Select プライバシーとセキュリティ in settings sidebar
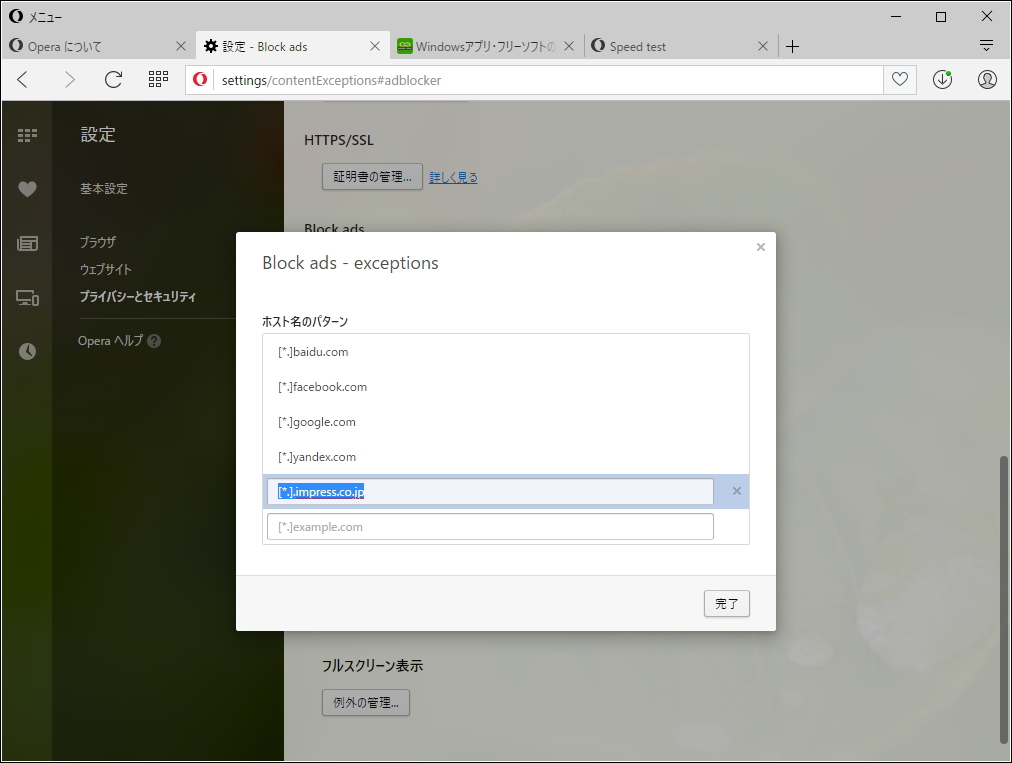 click(138, 296)
